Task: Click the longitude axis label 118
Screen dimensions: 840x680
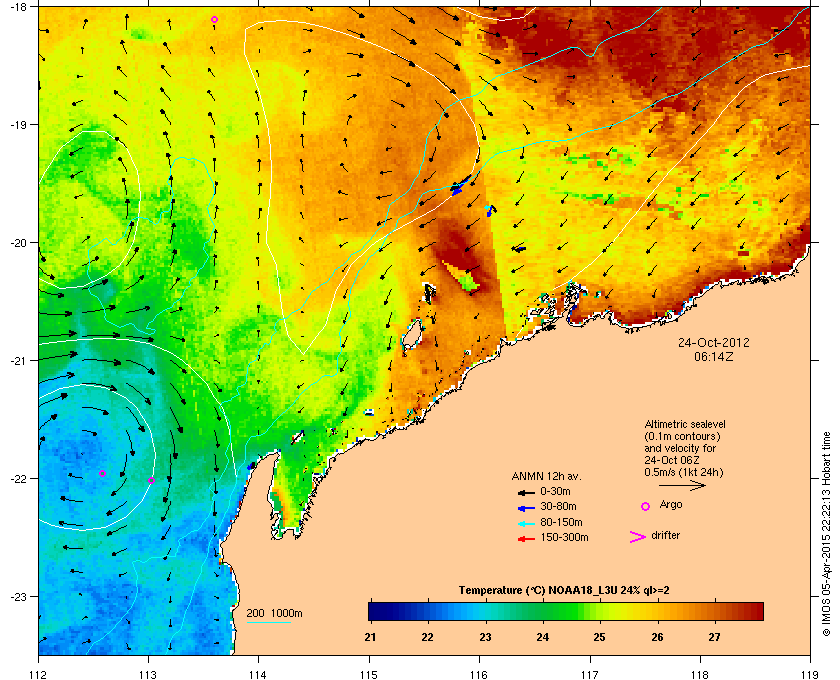Action: tap(700, 674)
